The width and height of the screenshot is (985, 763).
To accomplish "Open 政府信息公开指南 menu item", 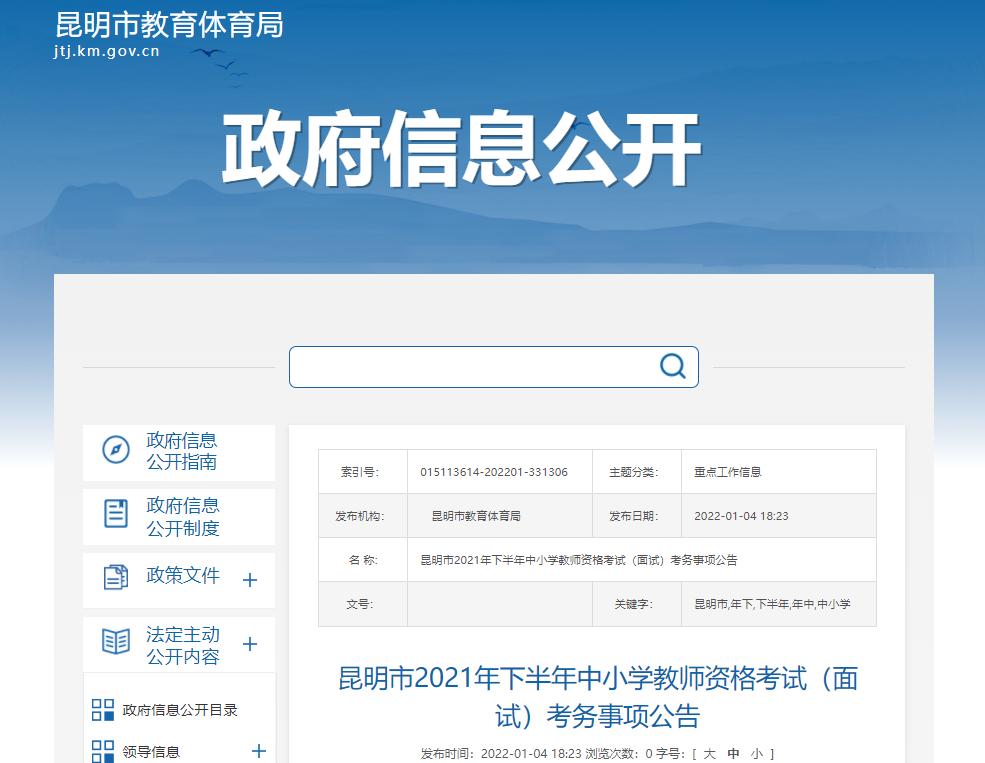I will point(179,452).
